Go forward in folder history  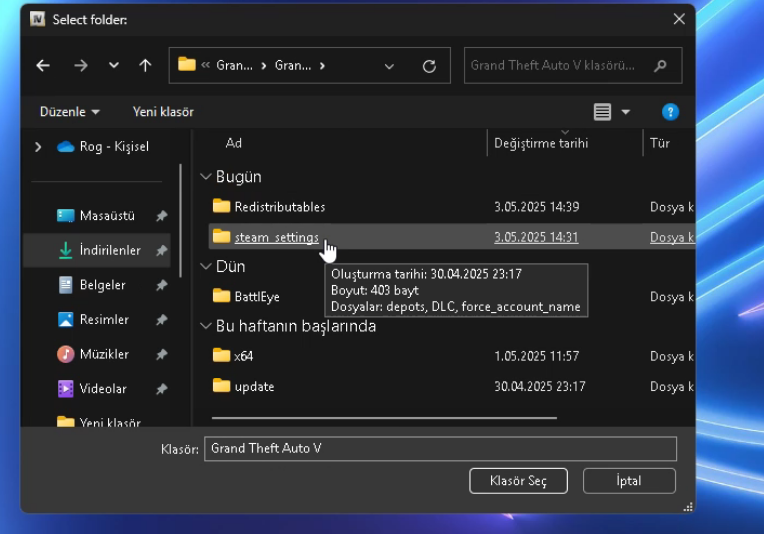point(81,65)
